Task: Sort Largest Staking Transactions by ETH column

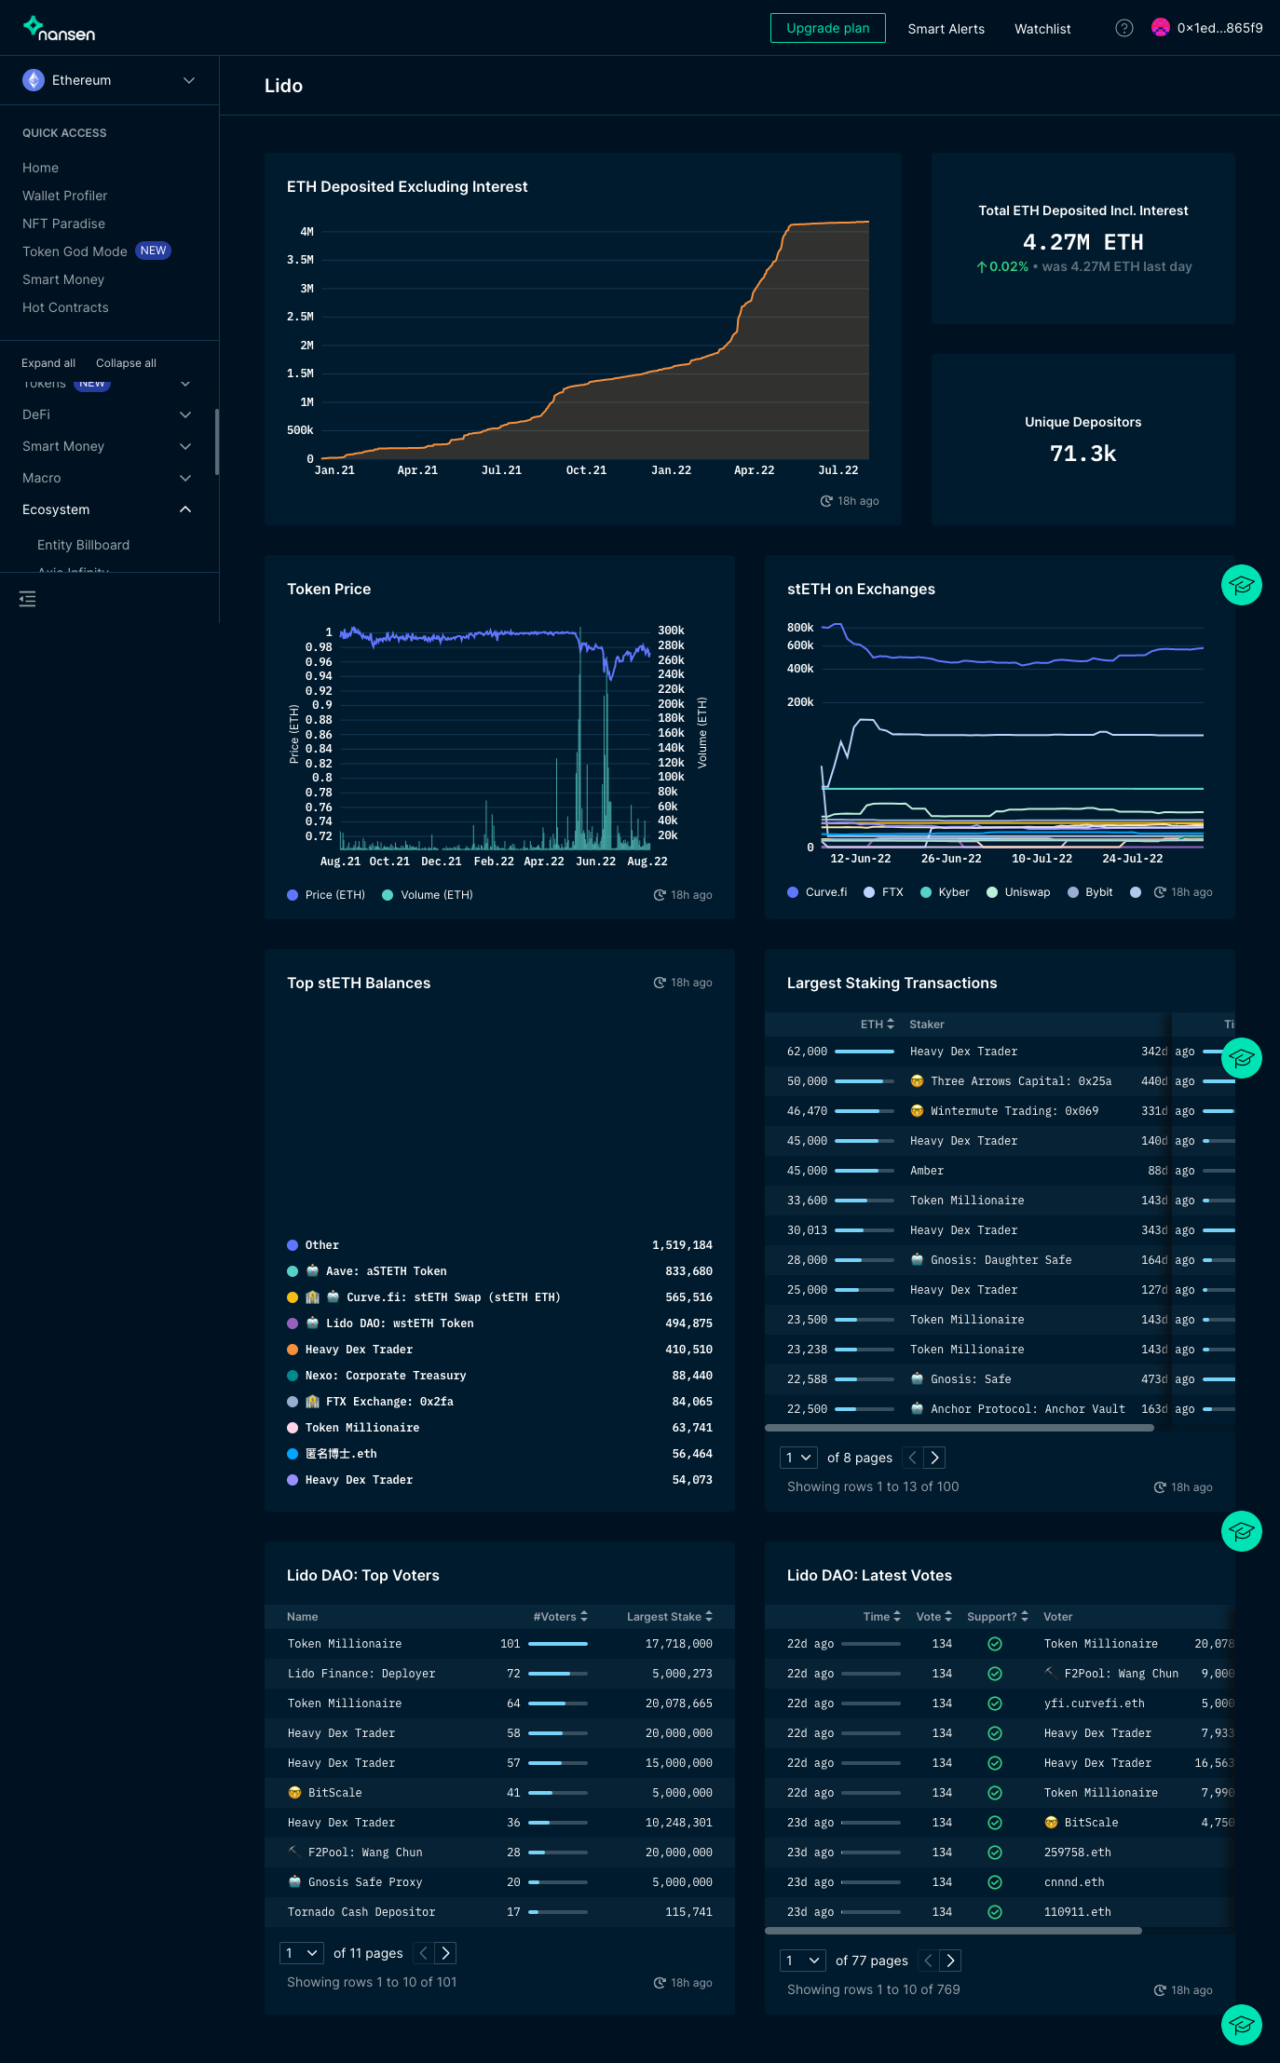Action: click(x=877, y=1024)
